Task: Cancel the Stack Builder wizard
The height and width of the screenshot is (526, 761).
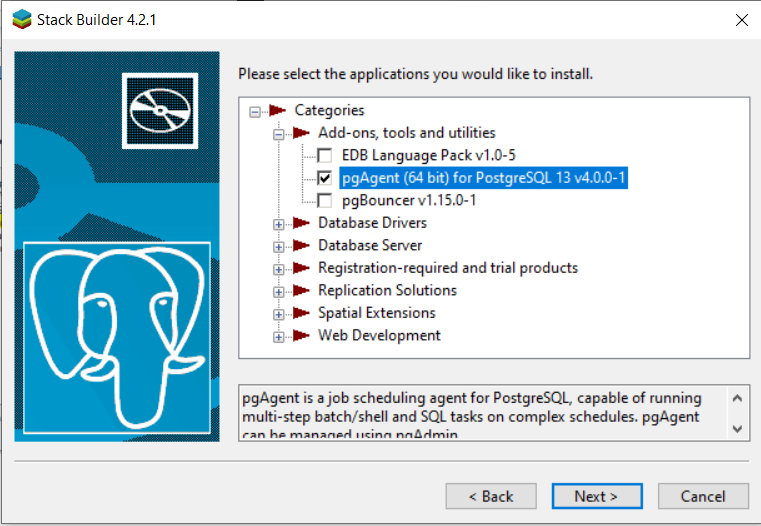Action: tap(703, 496)
